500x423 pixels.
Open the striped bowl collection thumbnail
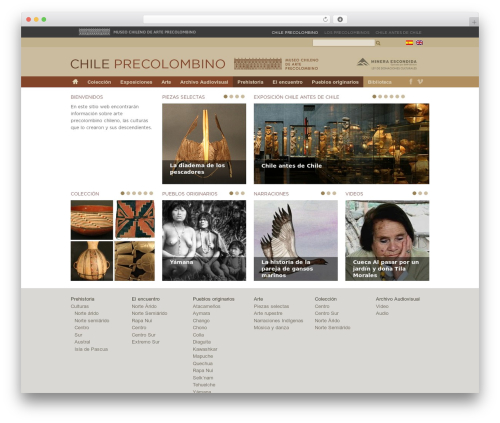coord(92,220)
